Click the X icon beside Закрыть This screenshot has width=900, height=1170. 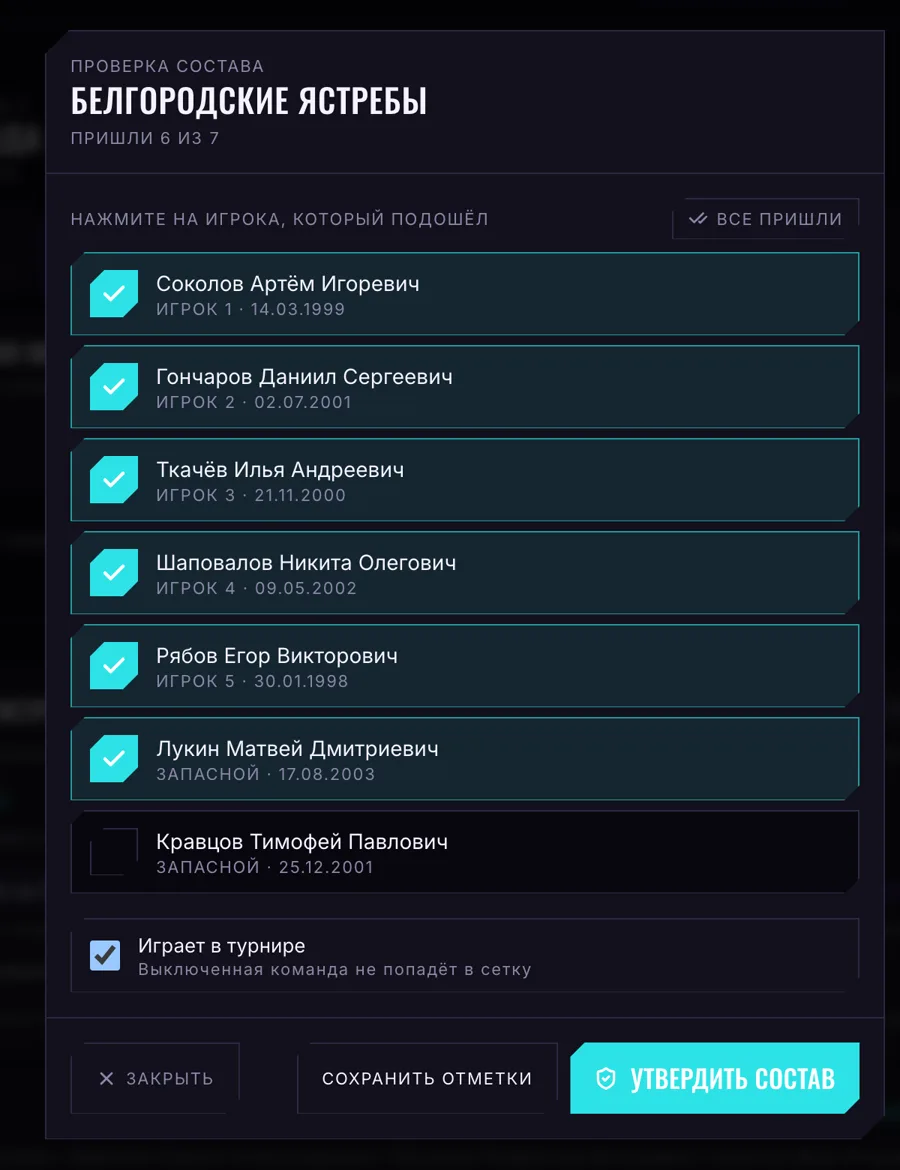click(x=107, y=1078)
